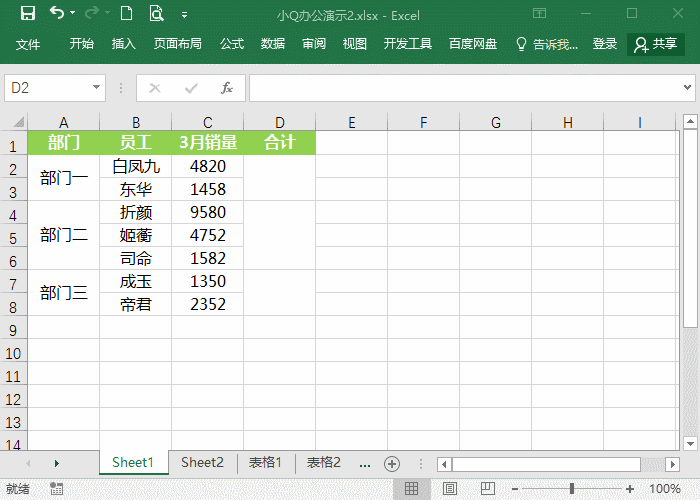This screenshot has height=500, width=700.
Task: Select the merged cell 部门一
Action: [64, 178]
